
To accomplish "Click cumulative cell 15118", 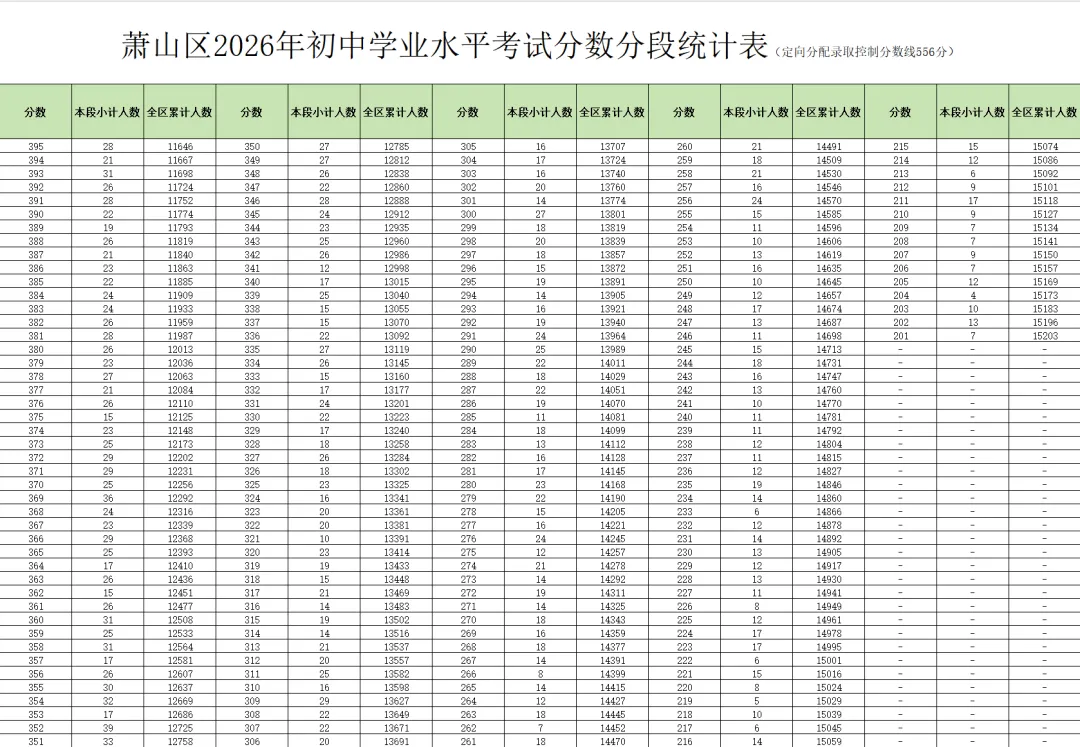I will [x=1046, y=201].
